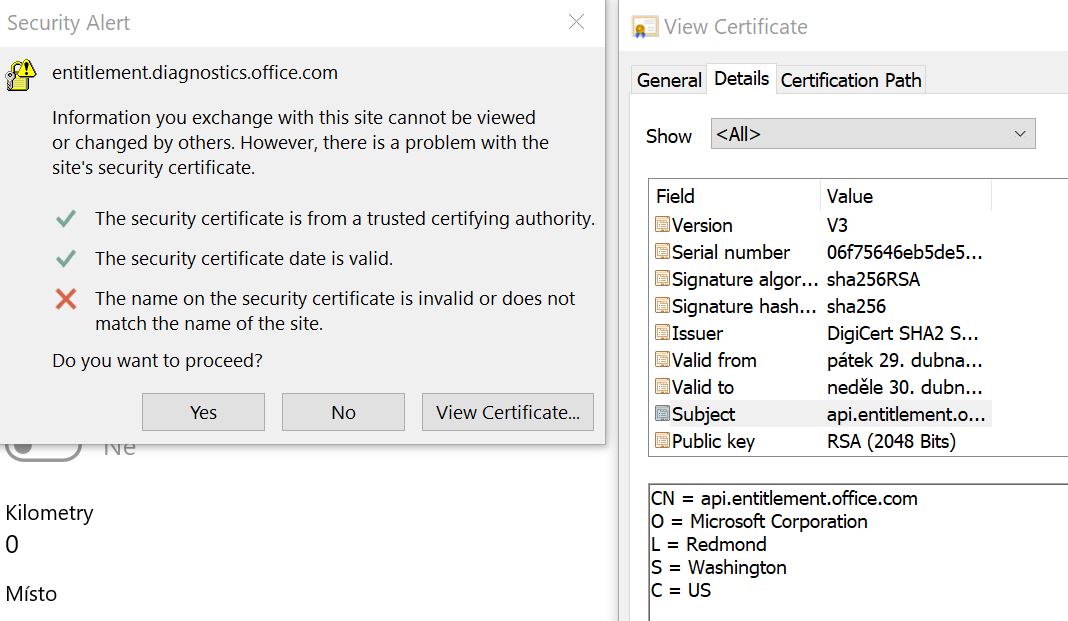Click the Serial number field icon
1068x621 pixels.
tap(662, 251)
